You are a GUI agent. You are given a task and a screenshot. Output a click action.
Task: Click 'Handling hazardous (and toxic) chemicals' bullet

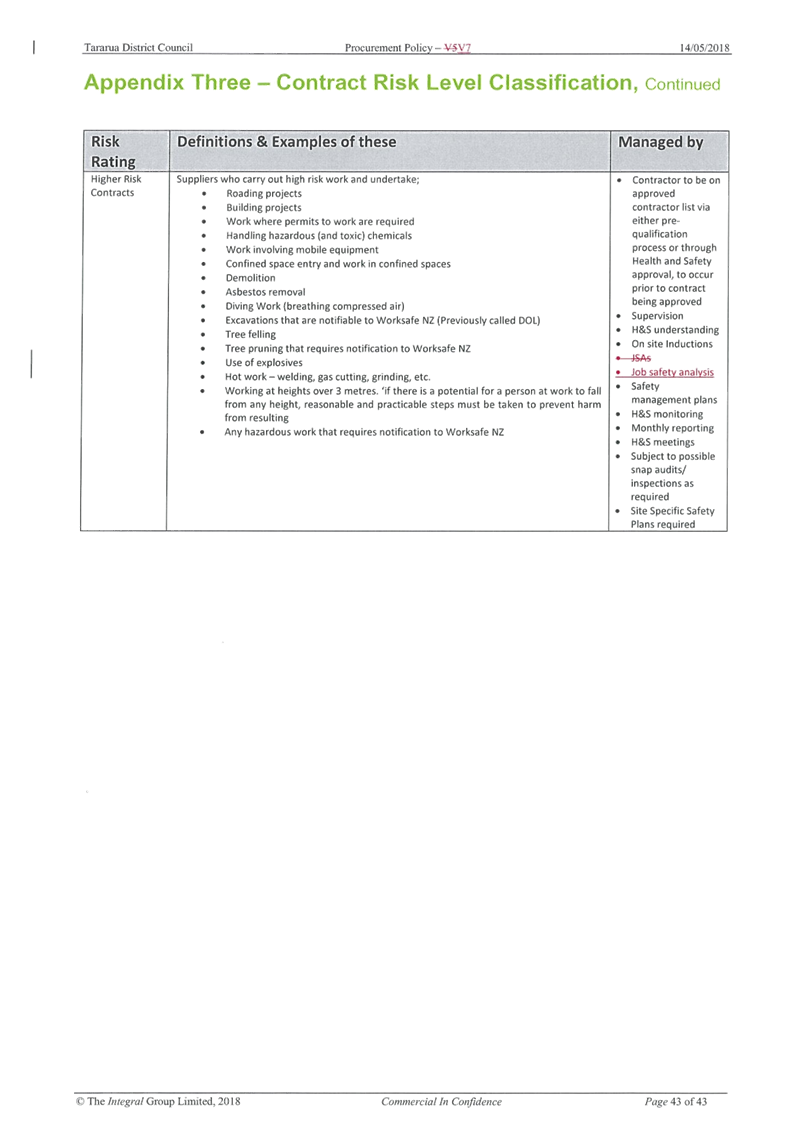click(319, 235)
